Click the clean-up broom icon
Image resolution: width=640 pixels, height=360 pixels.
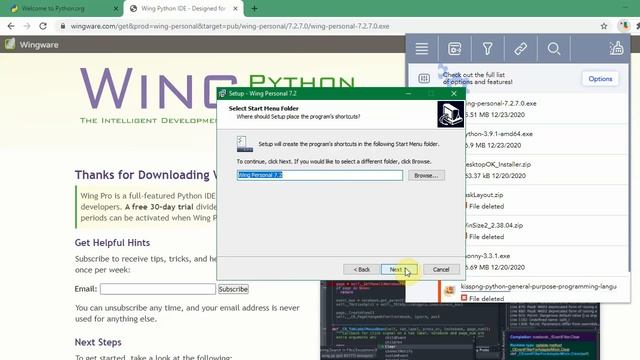coord(616,48)
